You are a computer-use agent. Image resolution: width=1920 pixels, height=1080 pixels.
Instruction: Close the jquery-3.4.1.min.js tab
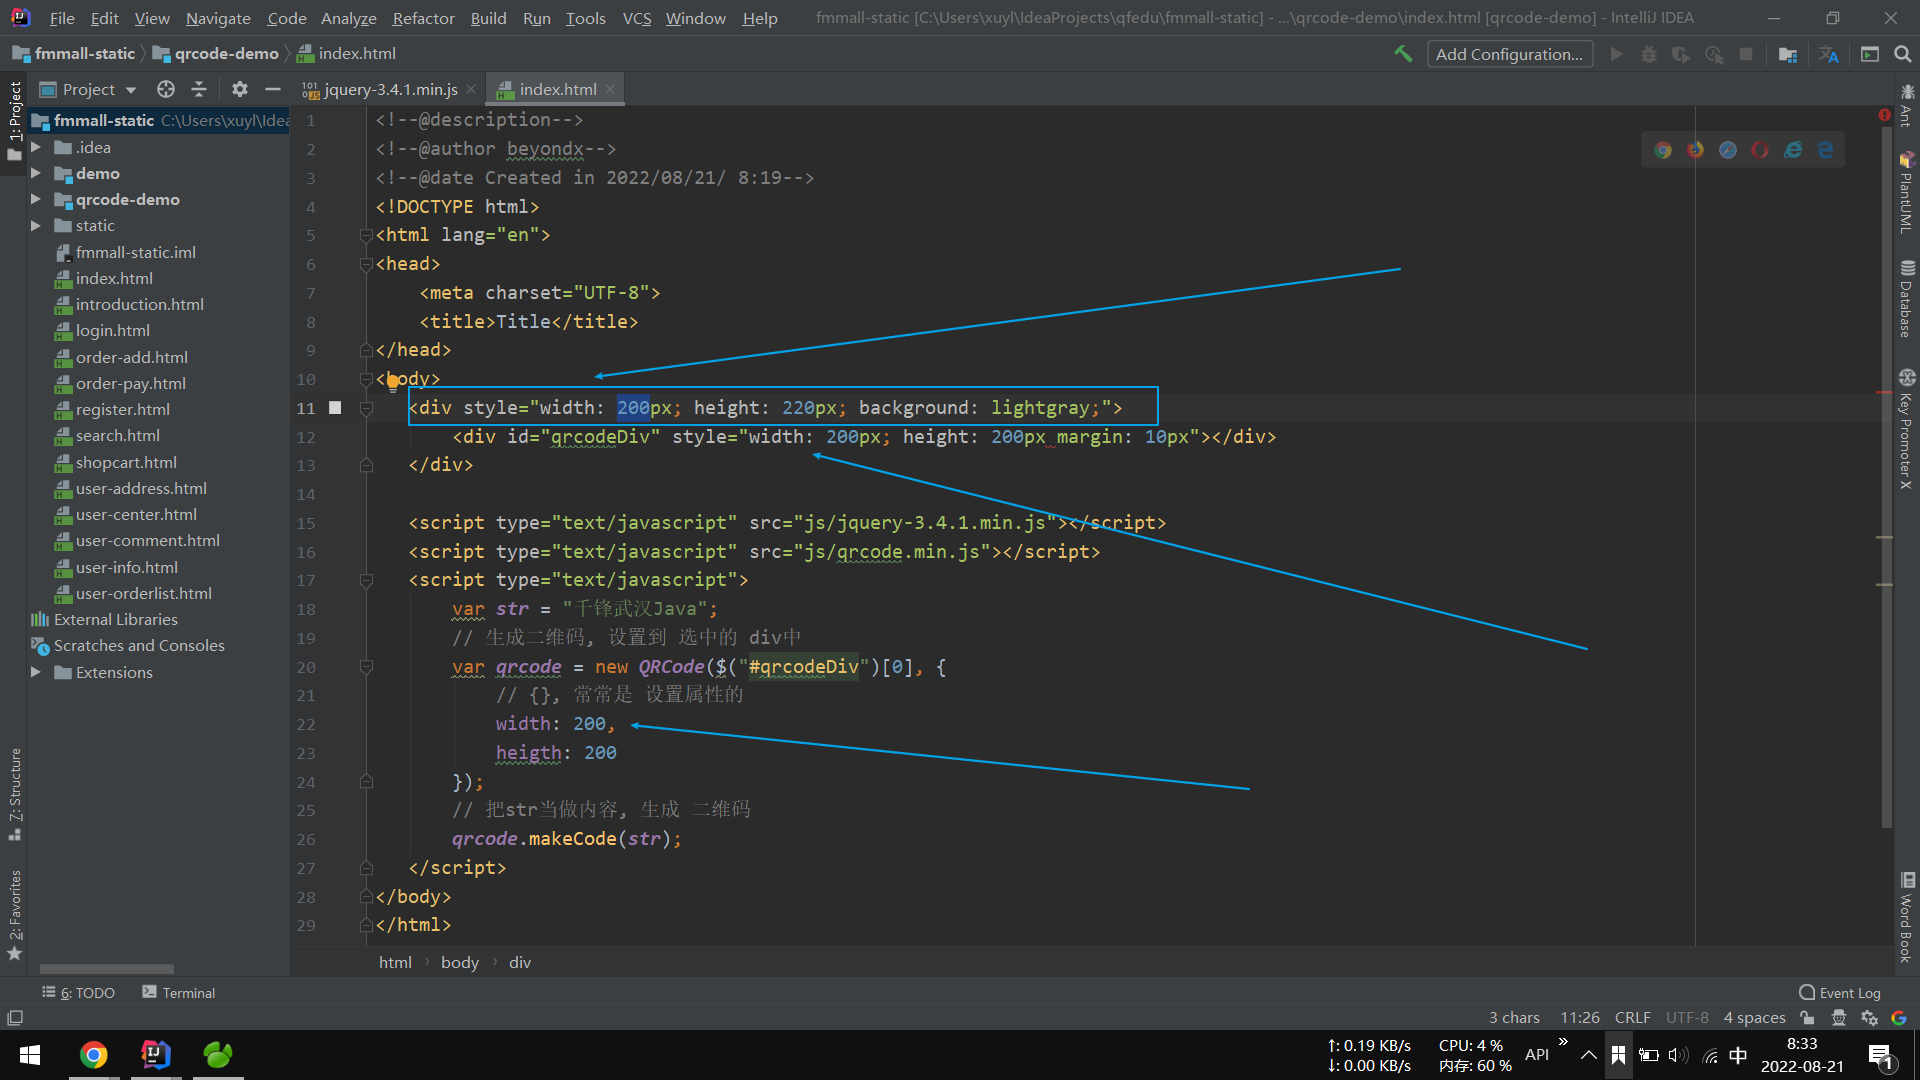coord(471,89)
